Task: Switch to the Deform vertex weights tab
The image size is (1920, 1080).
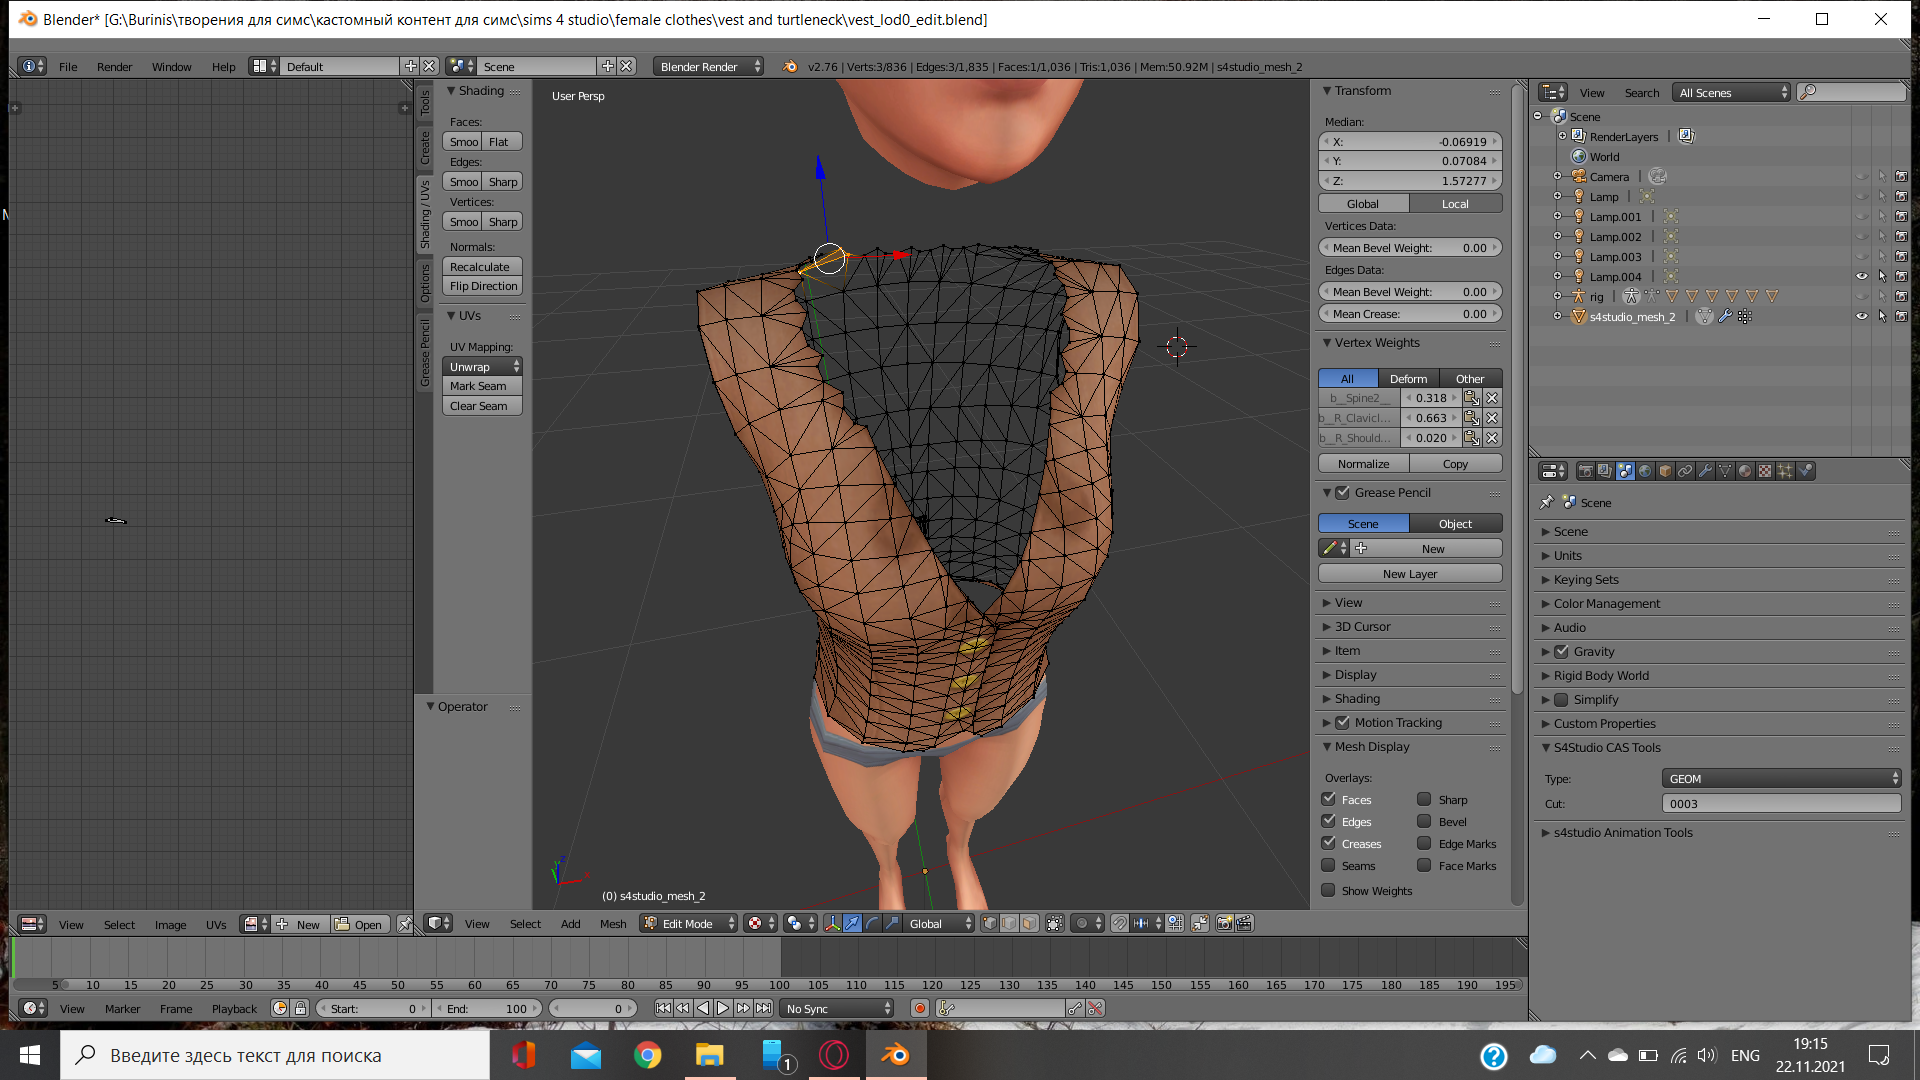Action: pos(1408,379)
